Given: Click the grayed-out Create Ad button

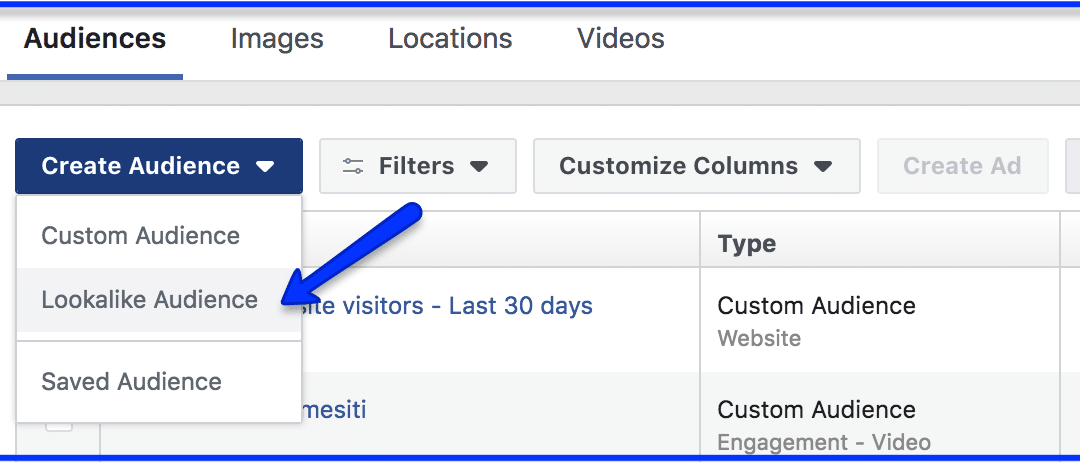Looking at the screenshot, I should pyautogui.click(x=962, y=166).
